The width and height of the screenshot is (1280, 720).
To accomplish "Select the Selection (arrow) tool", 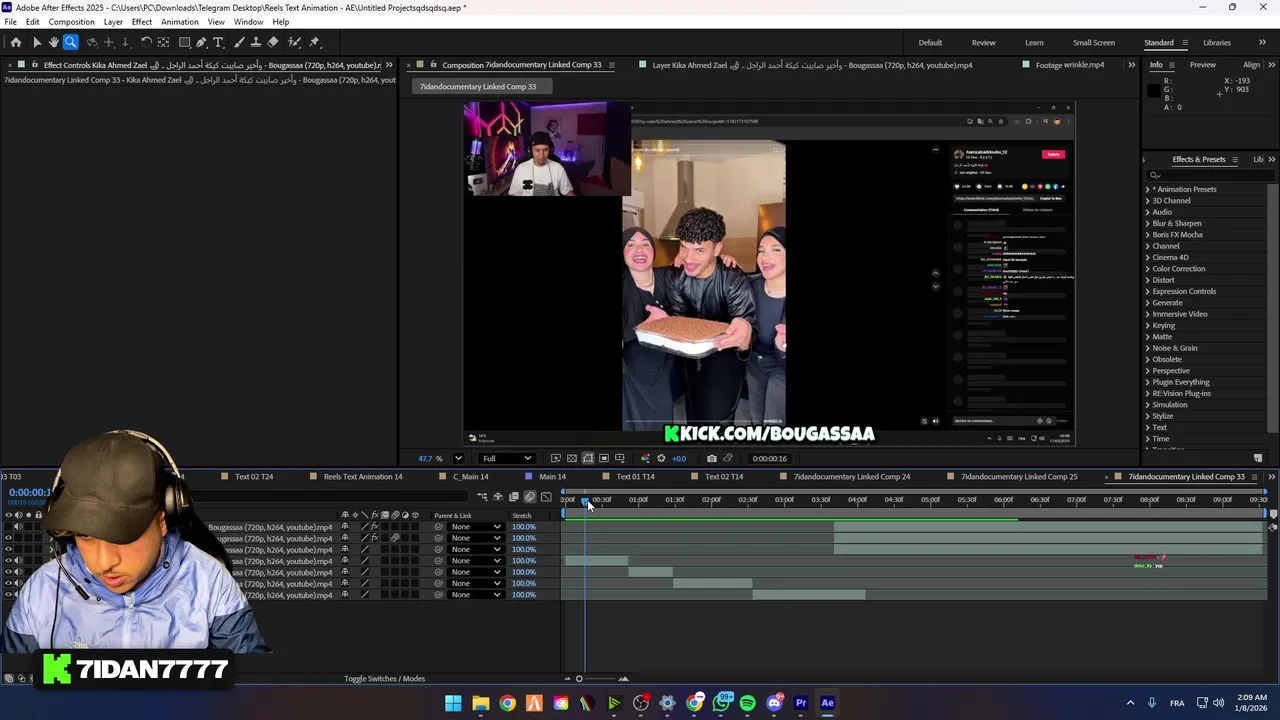I will 36,42.
